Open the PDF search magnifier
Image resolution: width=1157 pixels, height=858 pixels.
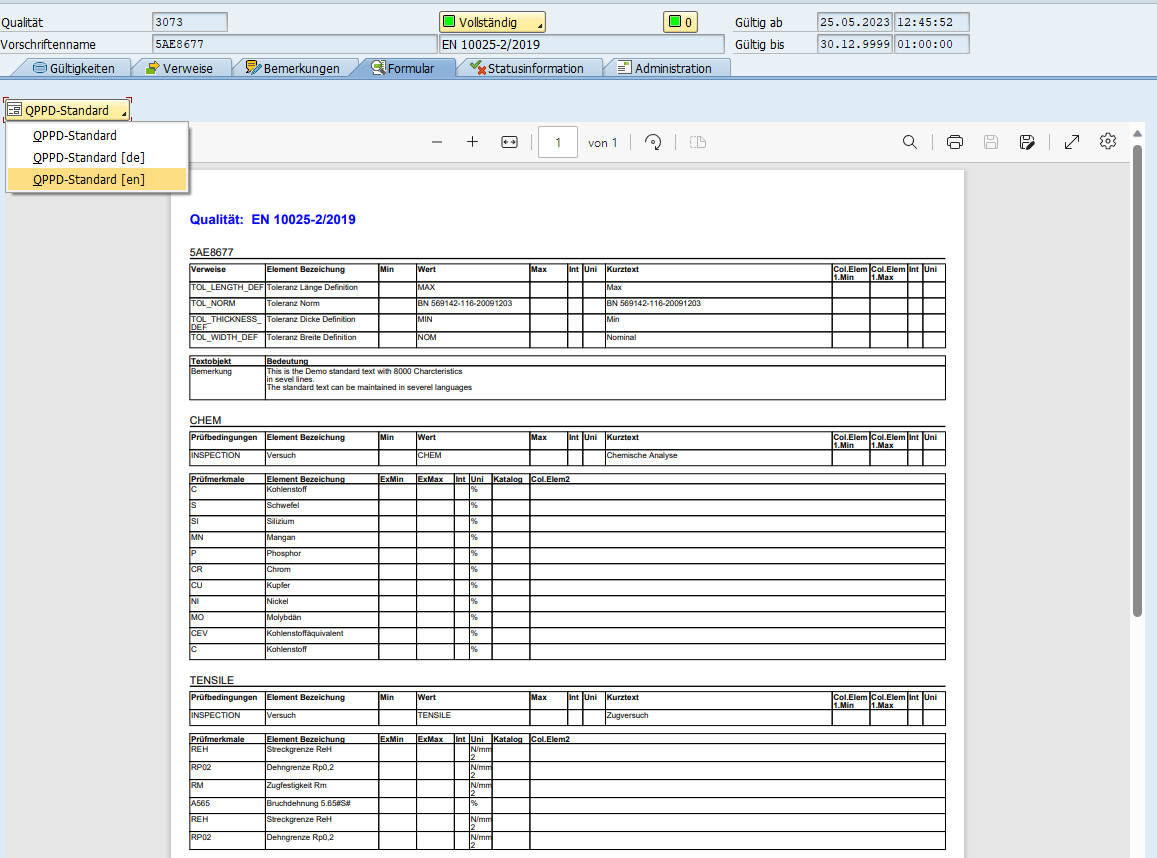pyautogui.click(x=910, y=142)
